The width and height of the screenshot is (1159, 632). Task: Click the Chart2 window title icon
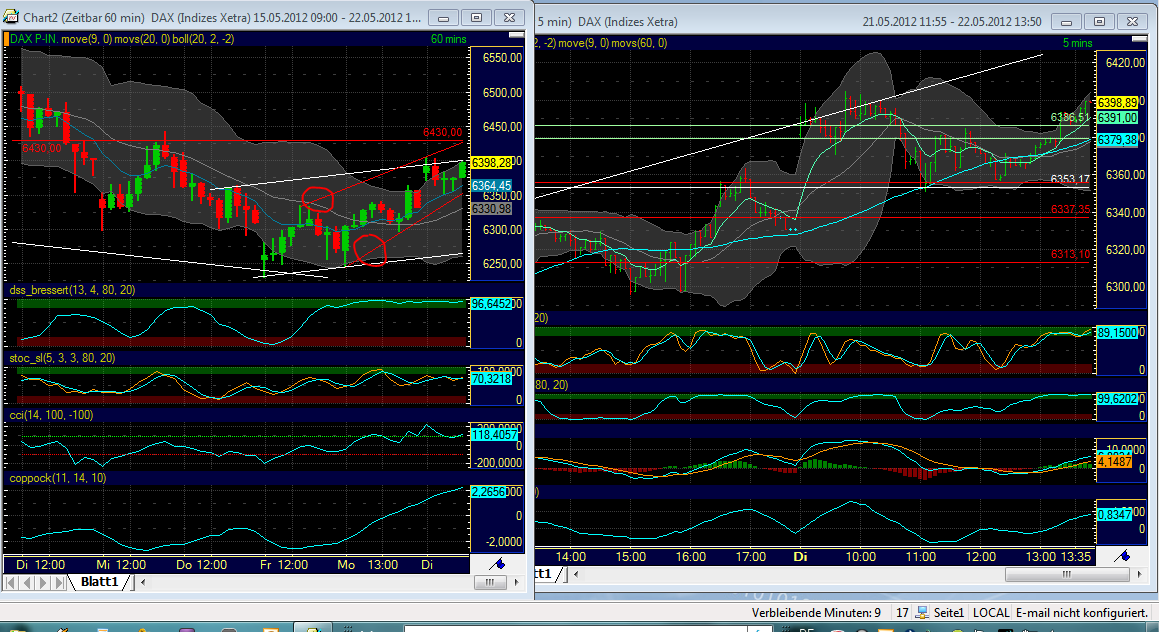(x=12, y=16)
